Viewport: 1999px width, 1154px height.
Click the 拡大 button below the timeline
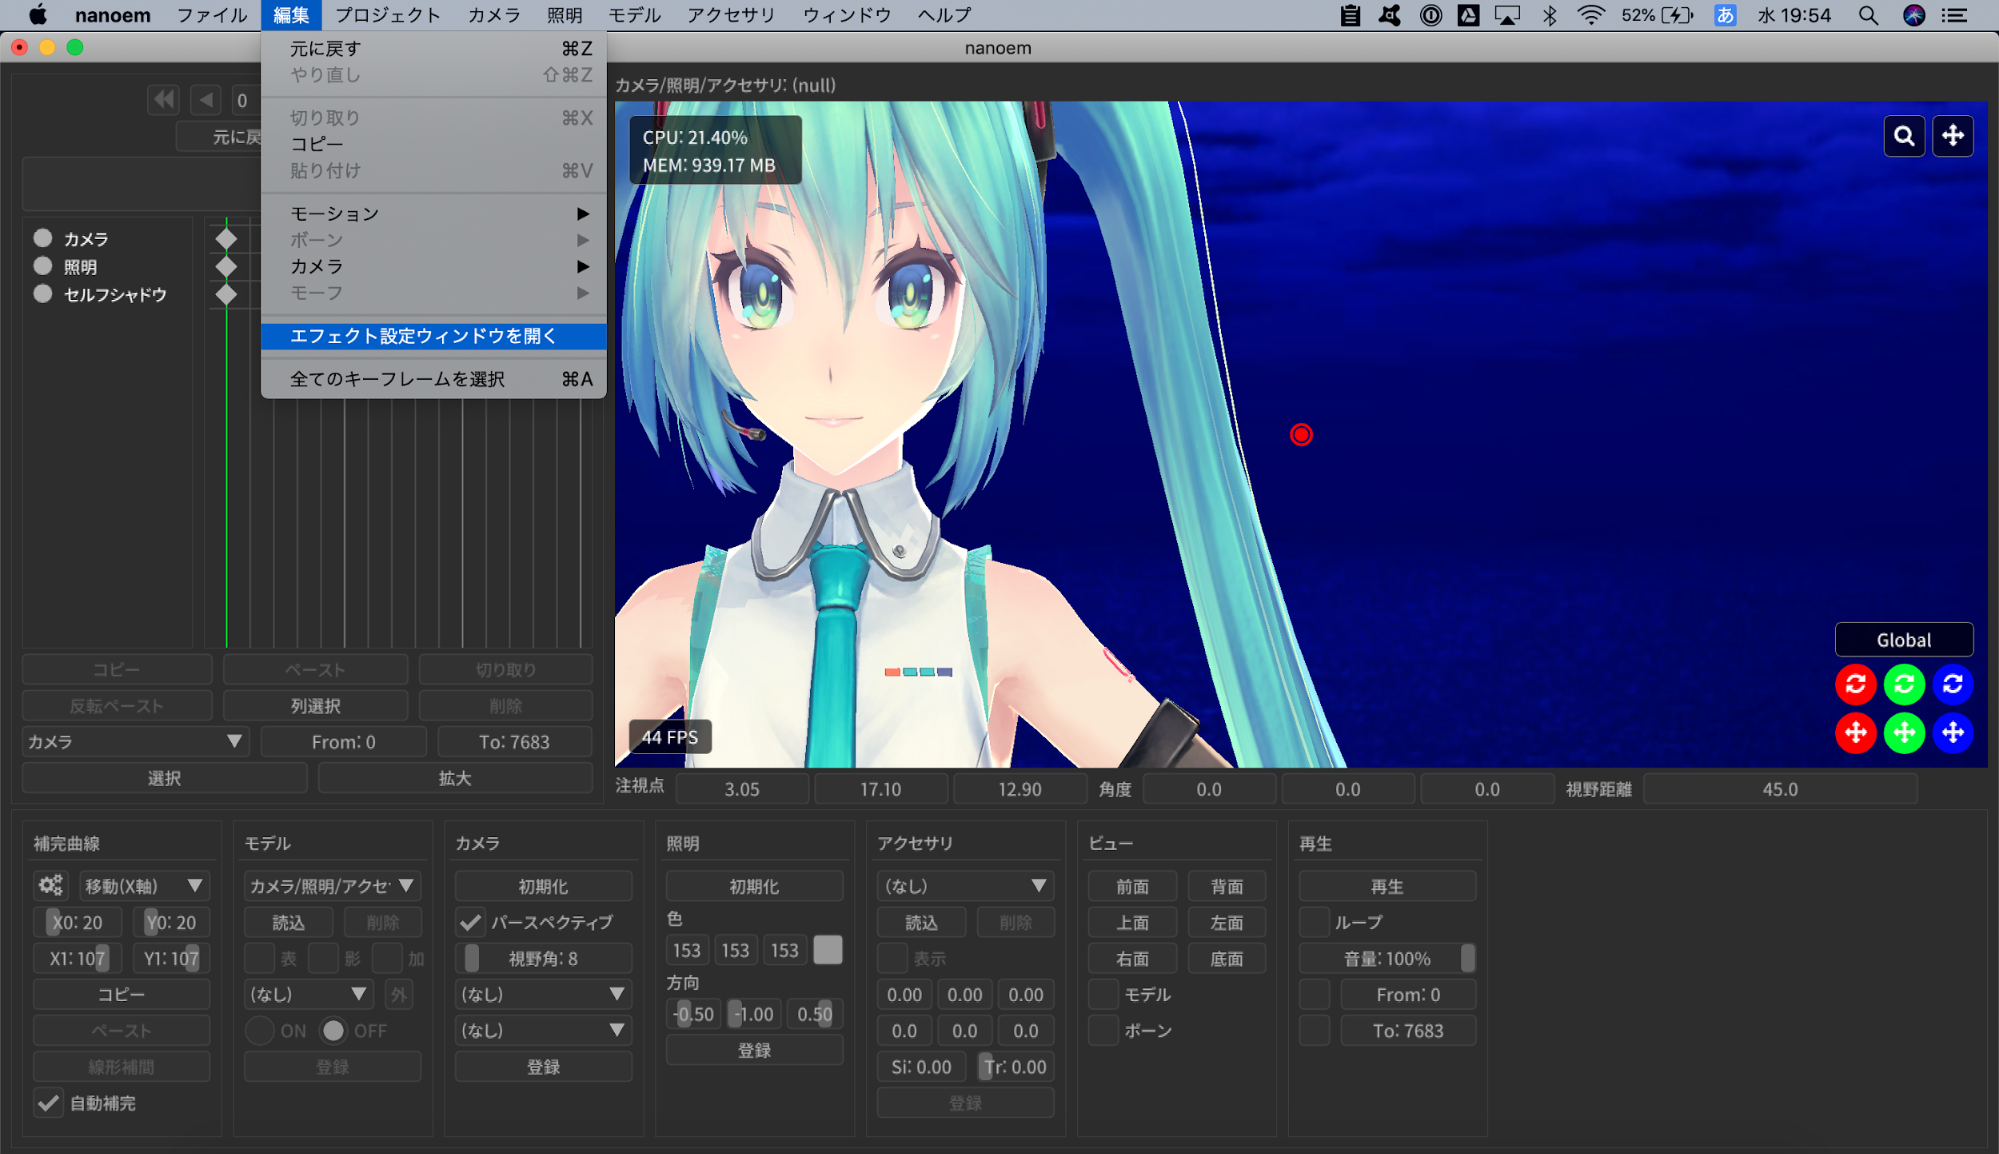pos(455,778)
